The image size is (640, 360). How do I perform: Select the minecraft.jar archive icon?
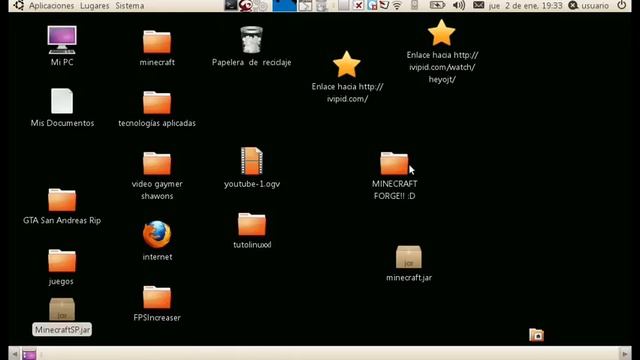409,257
